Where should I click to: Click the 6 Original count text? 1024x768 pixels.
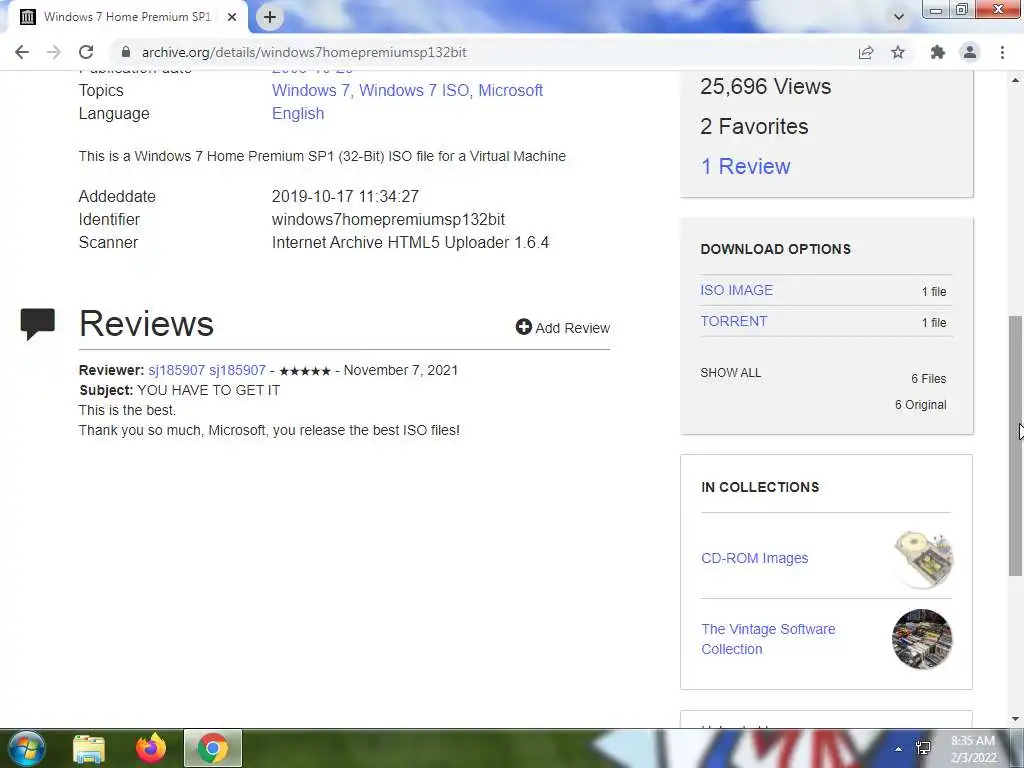click(920, 405)
